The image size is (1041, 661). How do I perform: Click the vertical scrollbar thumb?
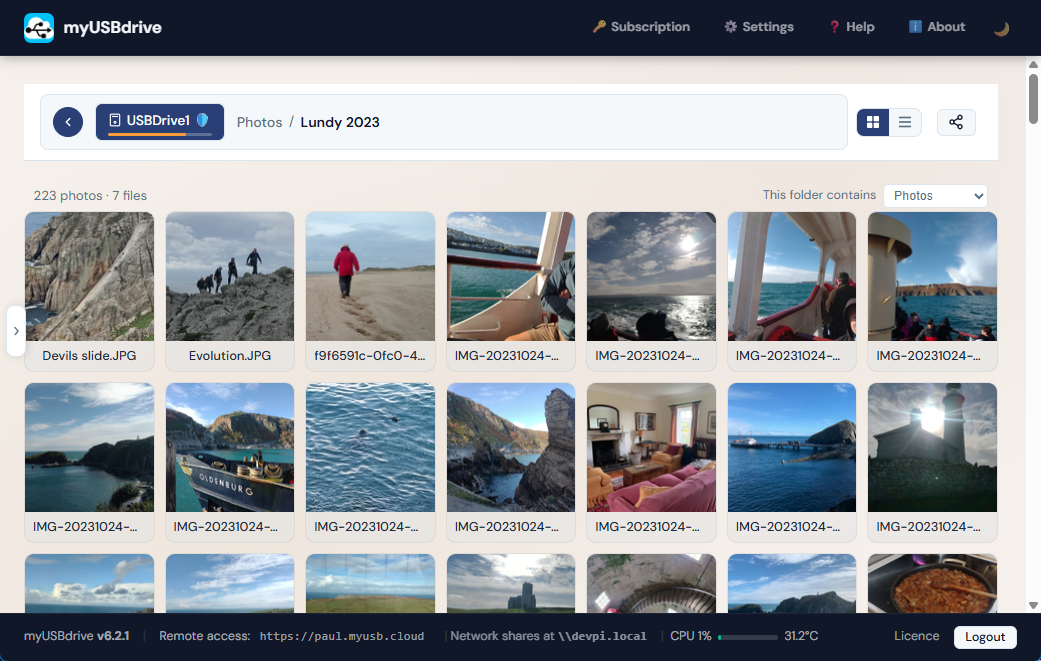click(x=1033, y=98)
